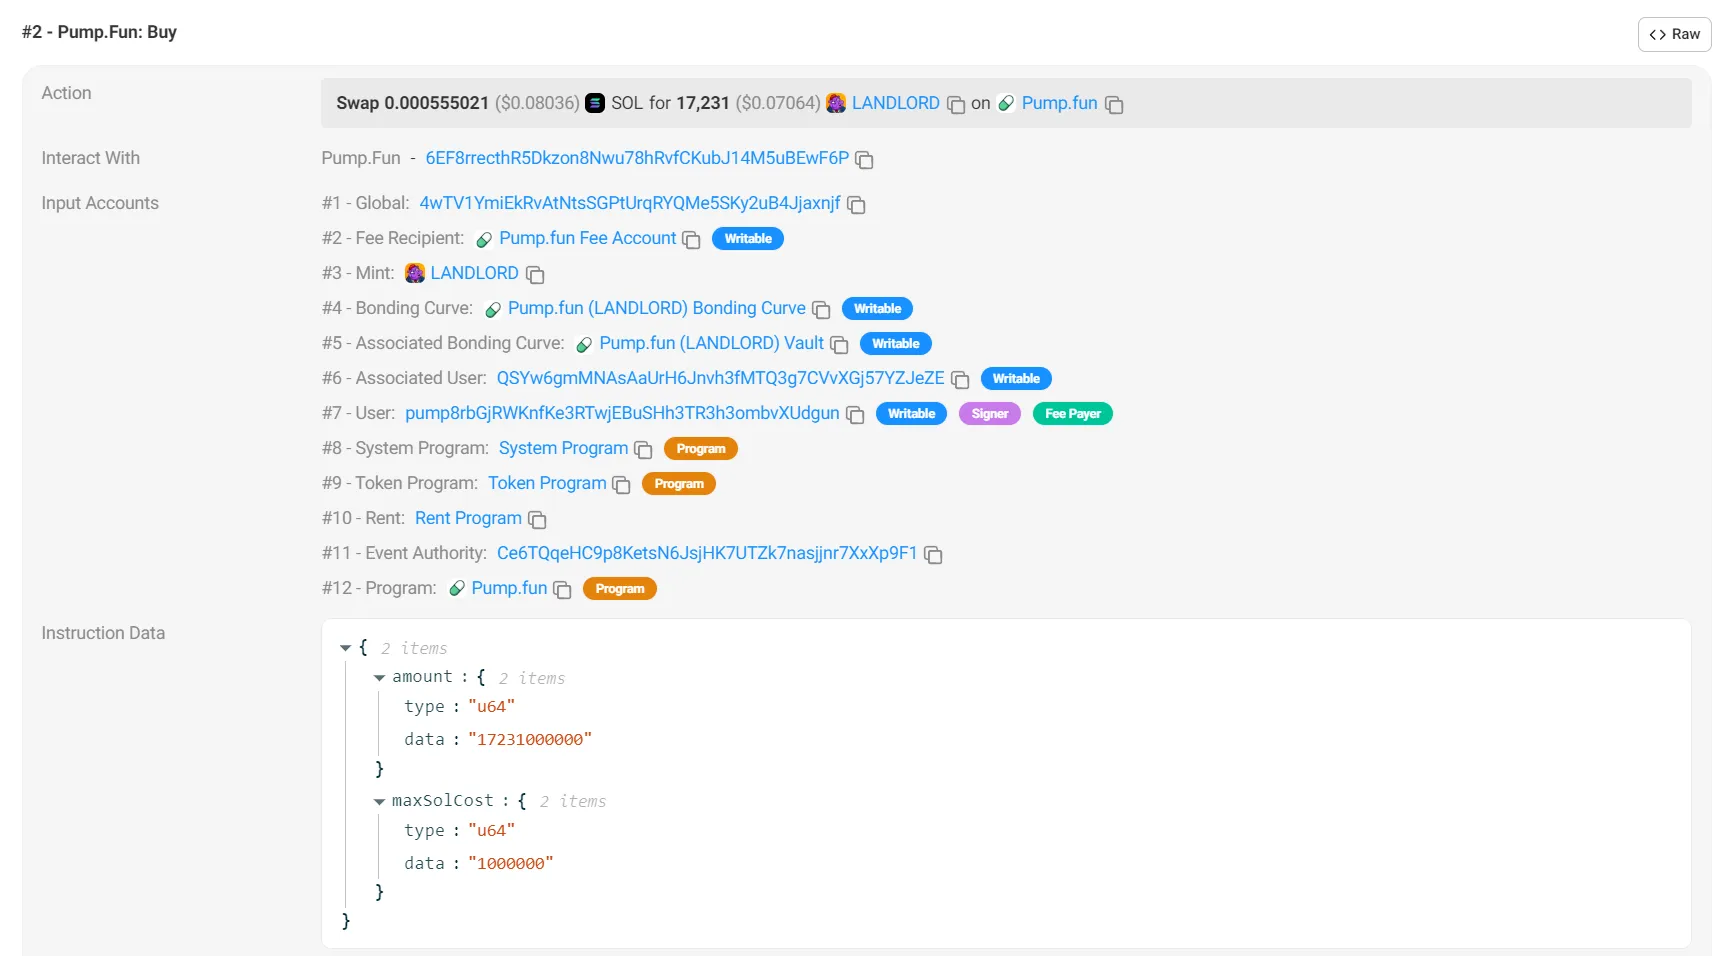Image resolution: width=1716 pixels, height=956 pixels.
Task: Copy the Event Authority address
Action: click(934, 555)
